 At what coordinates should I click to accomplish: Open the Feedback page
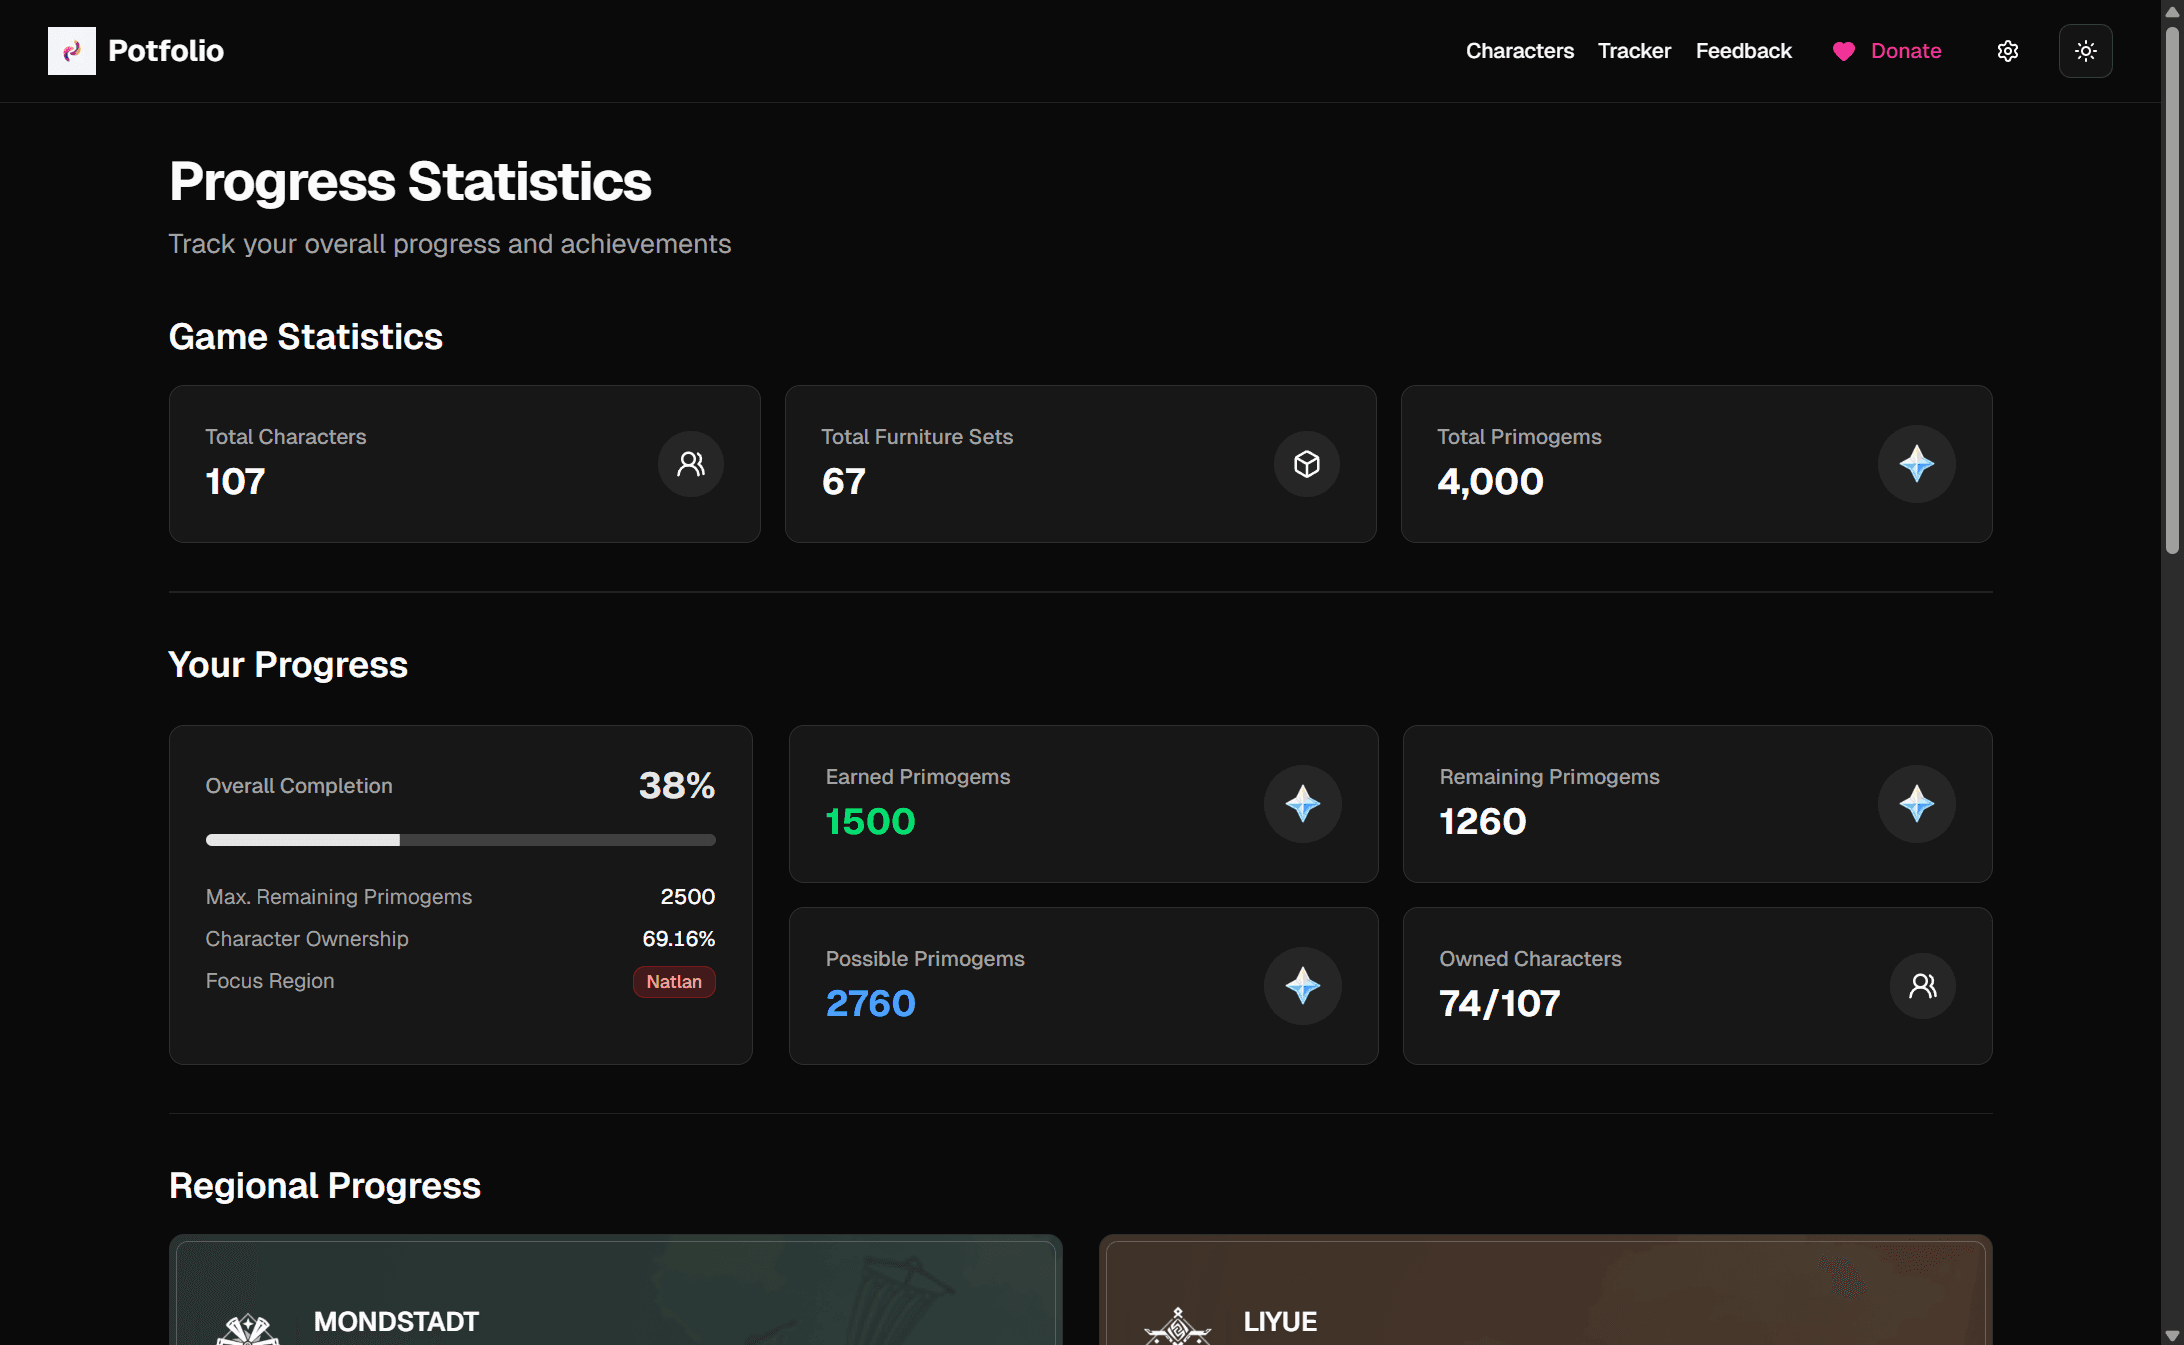(x=1743, y=50)
